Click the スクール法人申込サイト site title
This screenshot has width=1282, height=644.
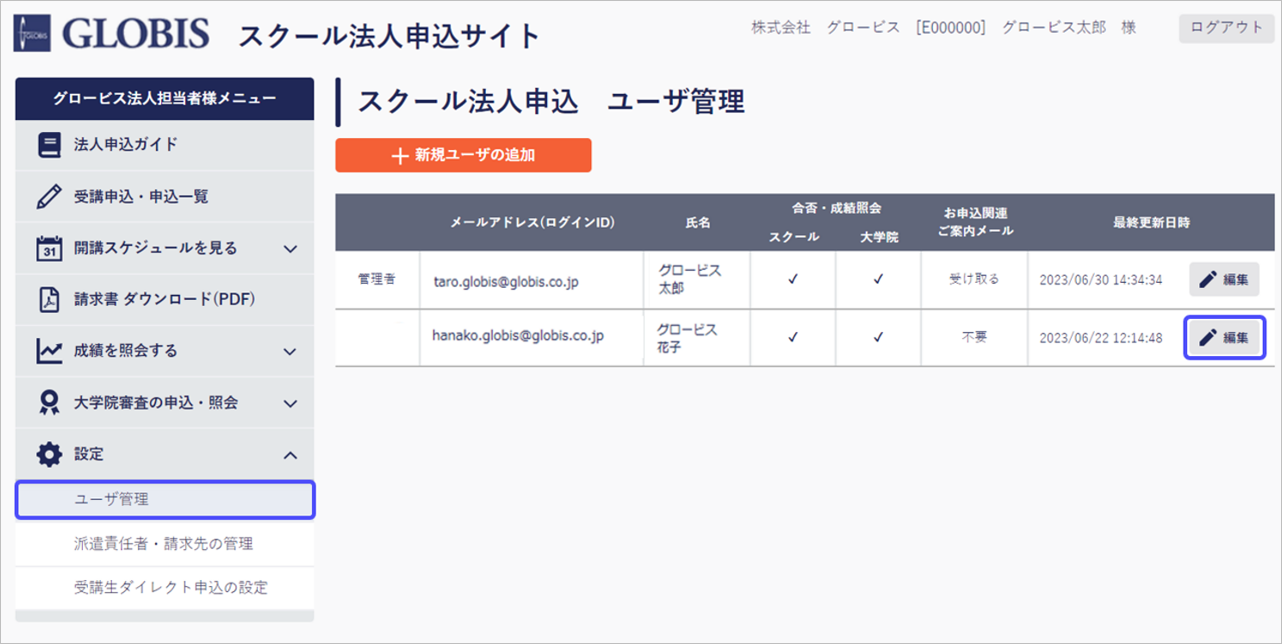[389, 37]
